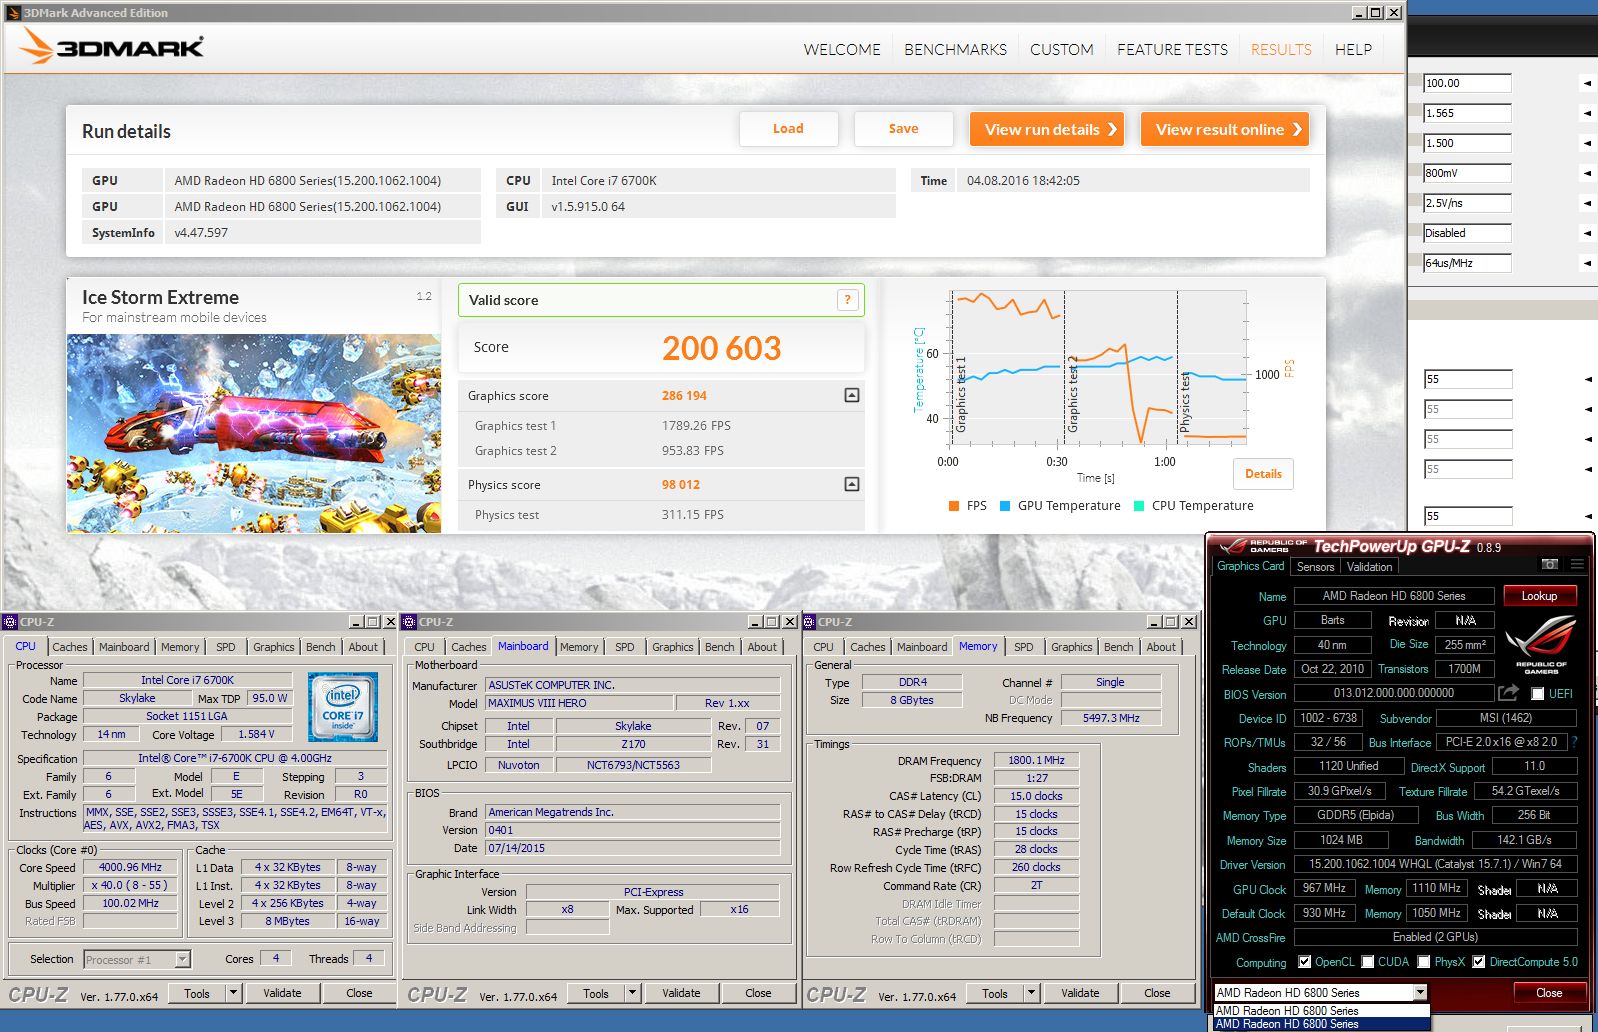Click into the 100.00 value field

(x=1467, y=83)
